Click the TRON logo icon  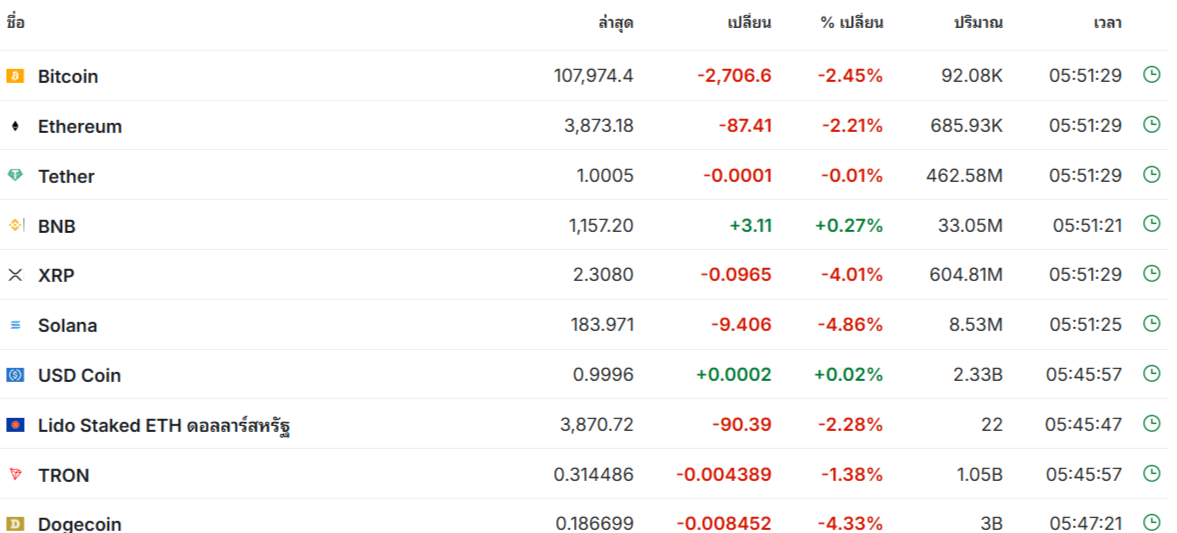click(x=15, y=474)
